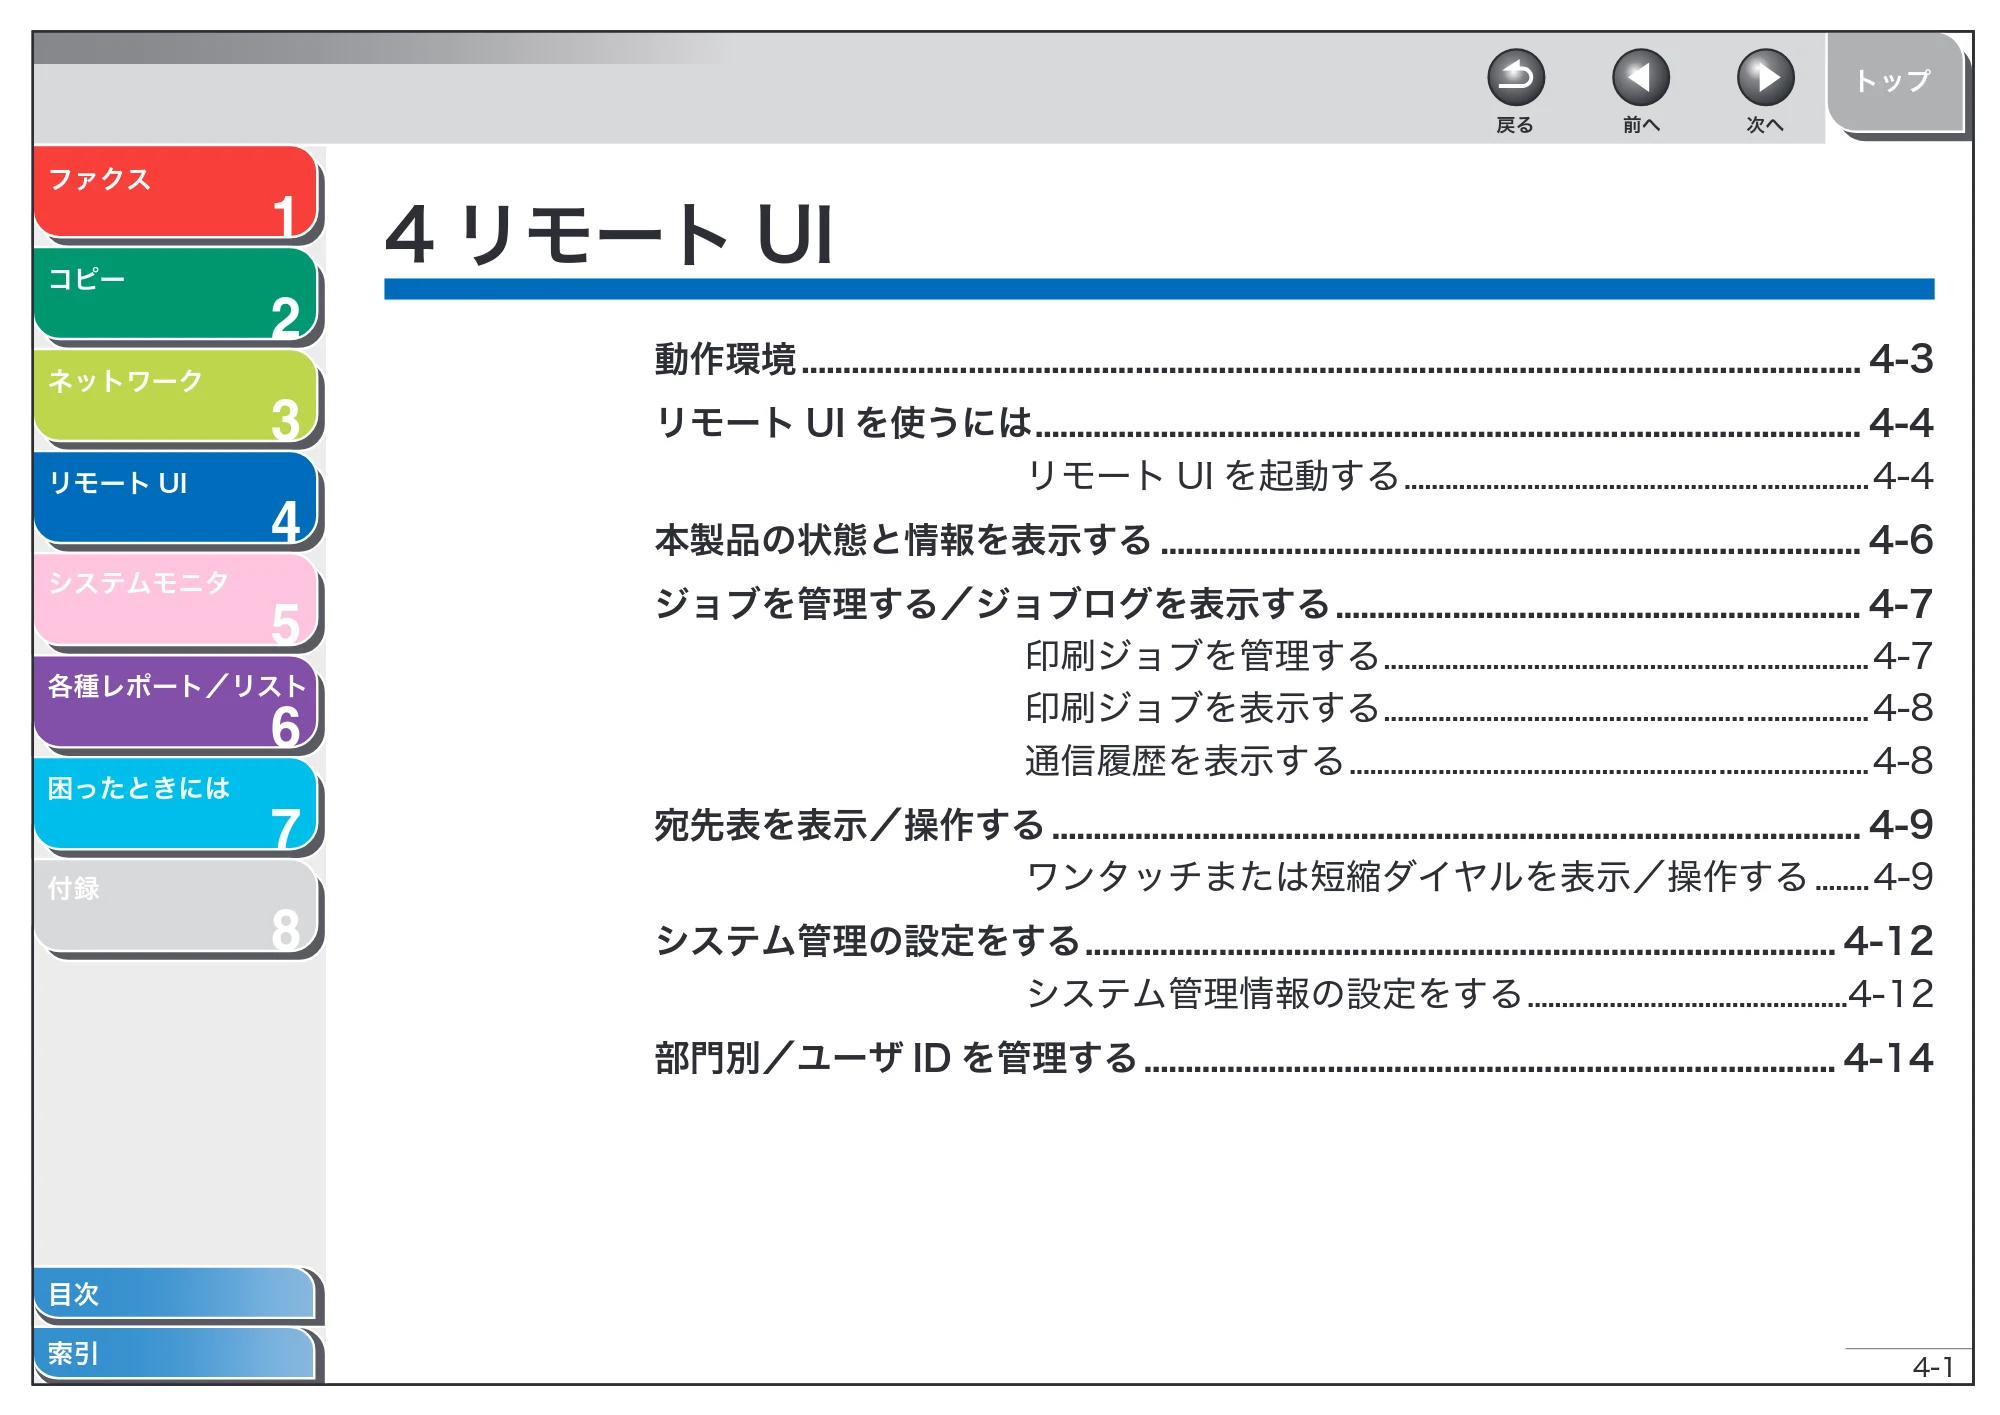Open chapter 8 付録 tab
The image size is (2000, 1415).
[176, 905]
